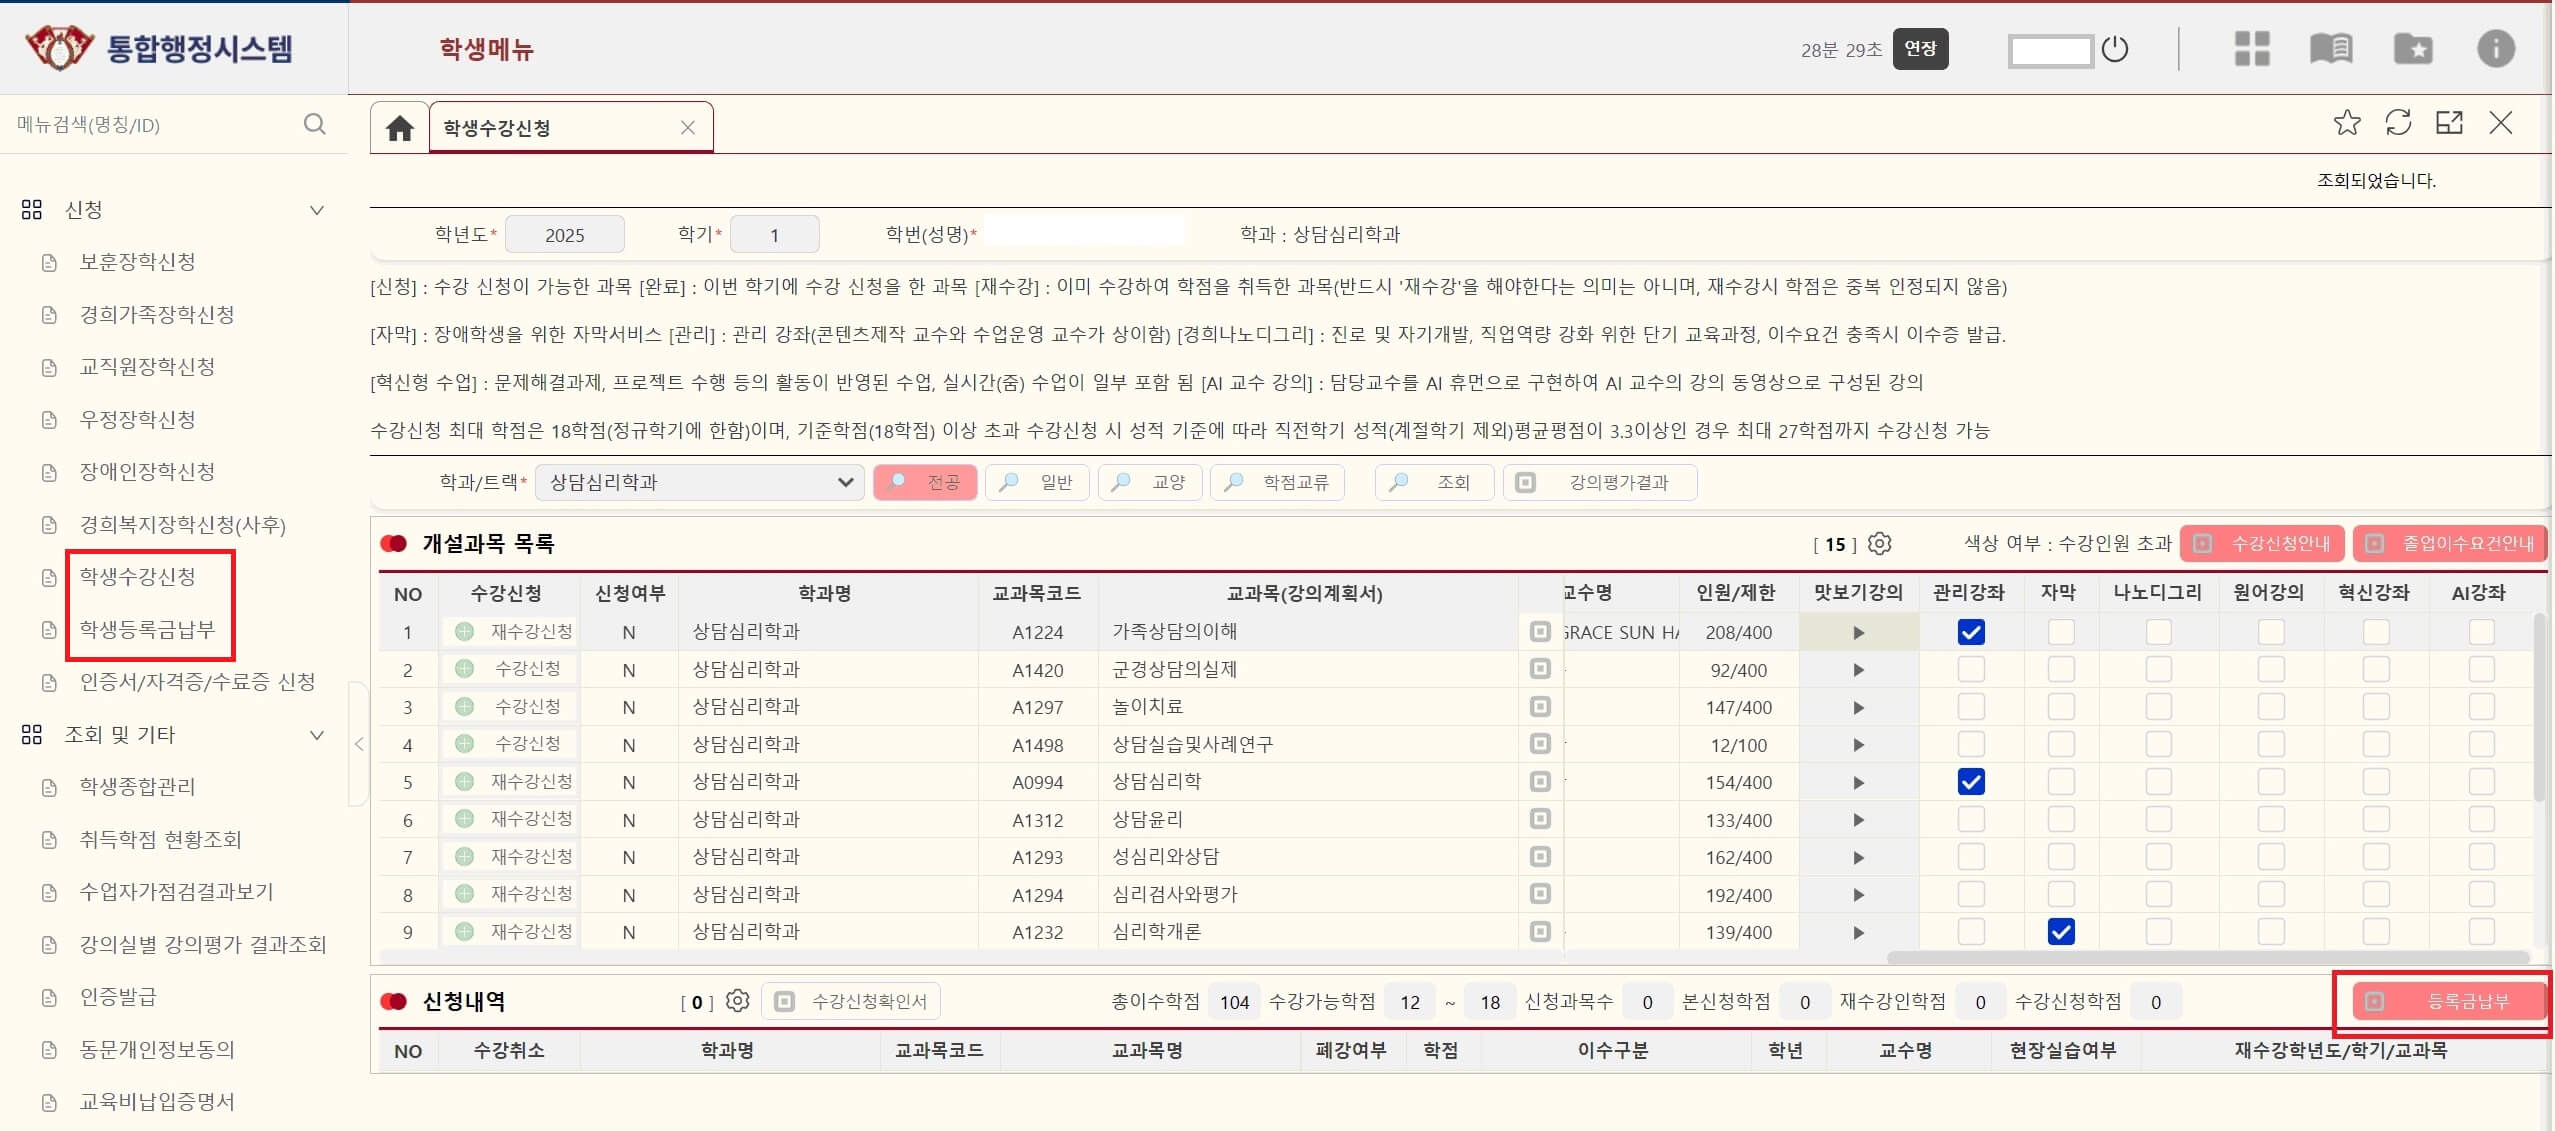Open 취득학점 현황조회 menu item
Viewport: 2555px width, 1131px height.
pos(160,840)
